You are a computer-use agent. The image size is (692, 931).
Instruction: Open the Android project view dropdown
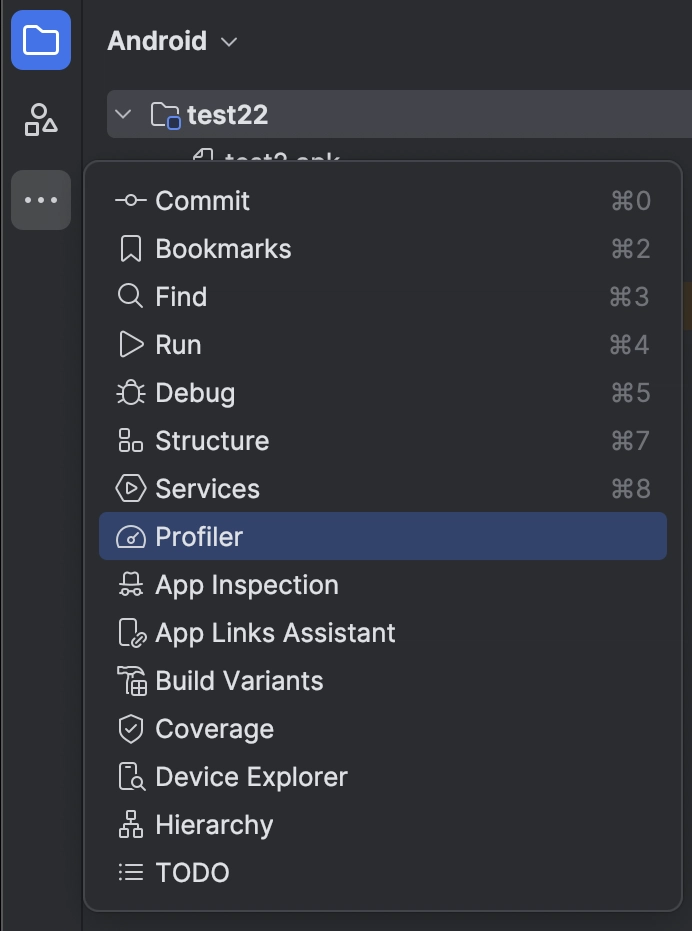172,41
